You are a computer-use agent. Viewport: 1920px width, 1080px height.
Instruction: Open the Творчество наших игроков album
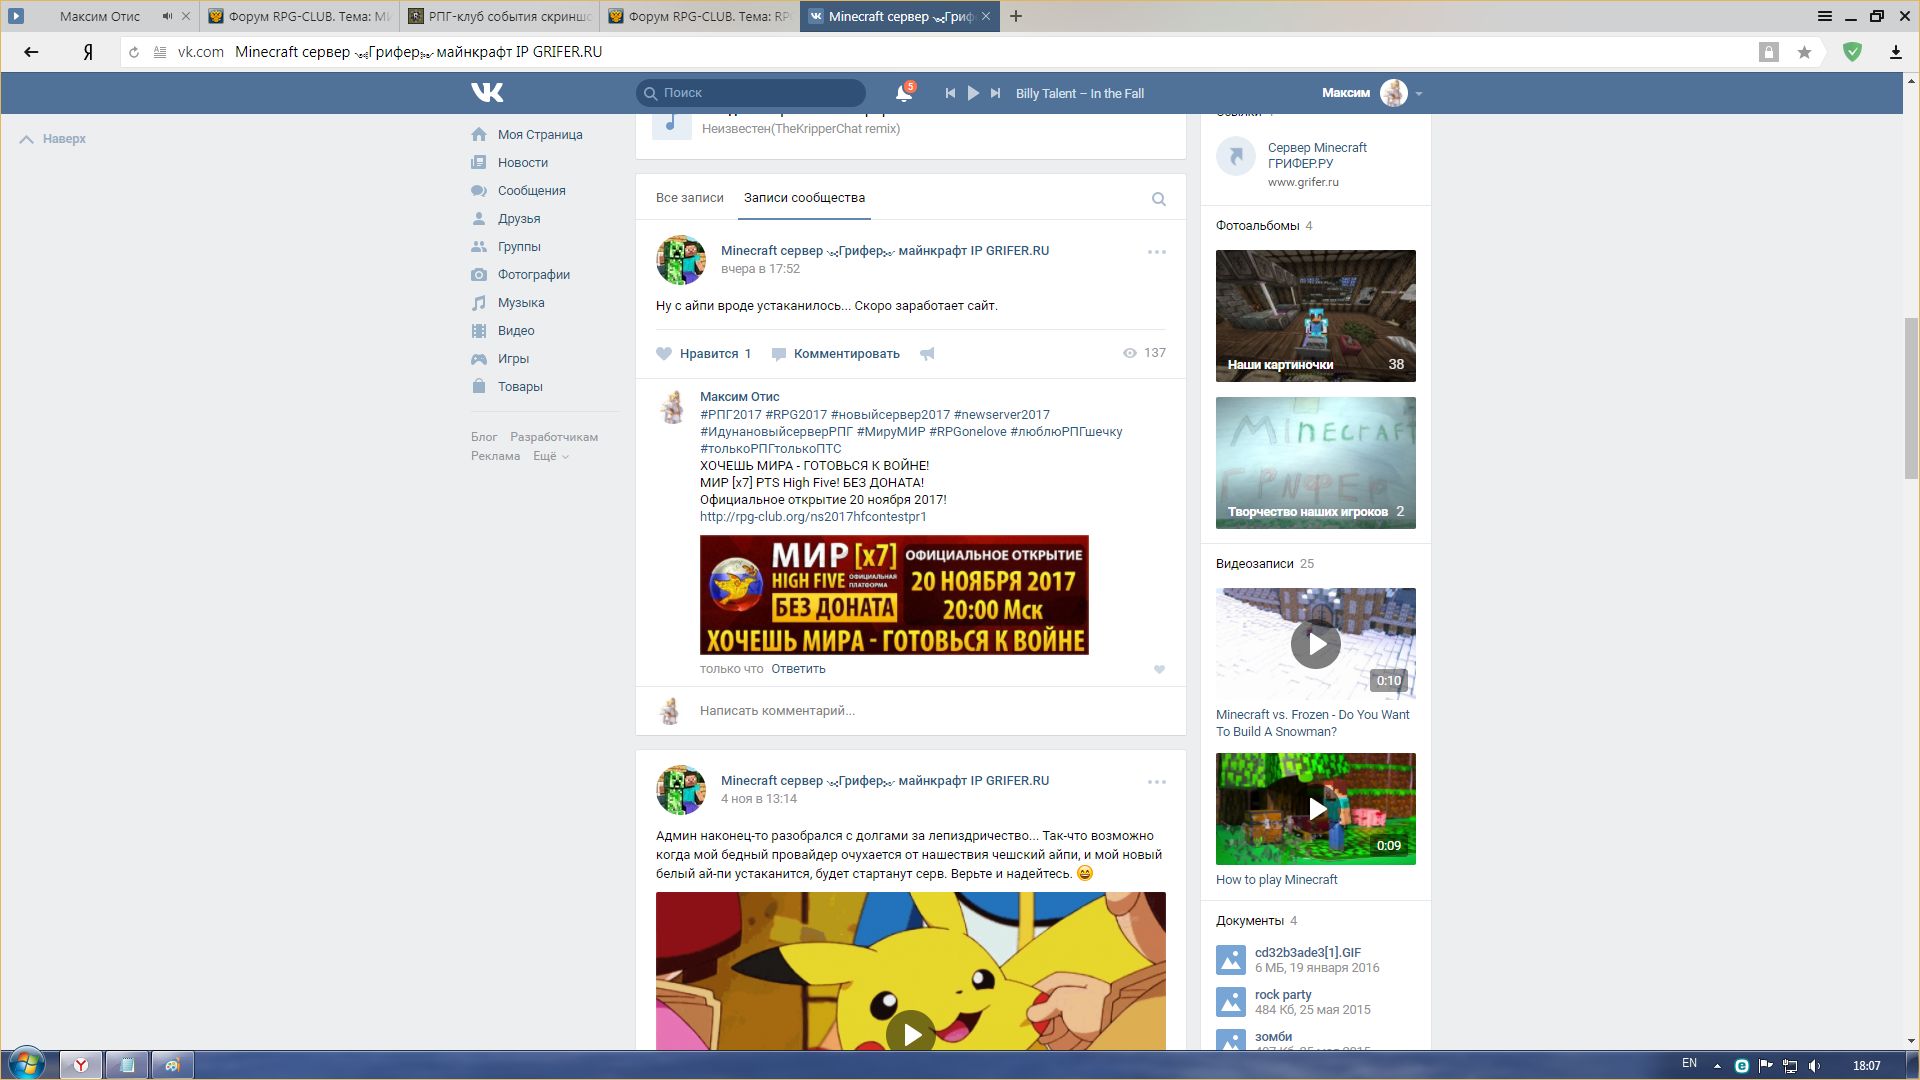(1316, 463)
